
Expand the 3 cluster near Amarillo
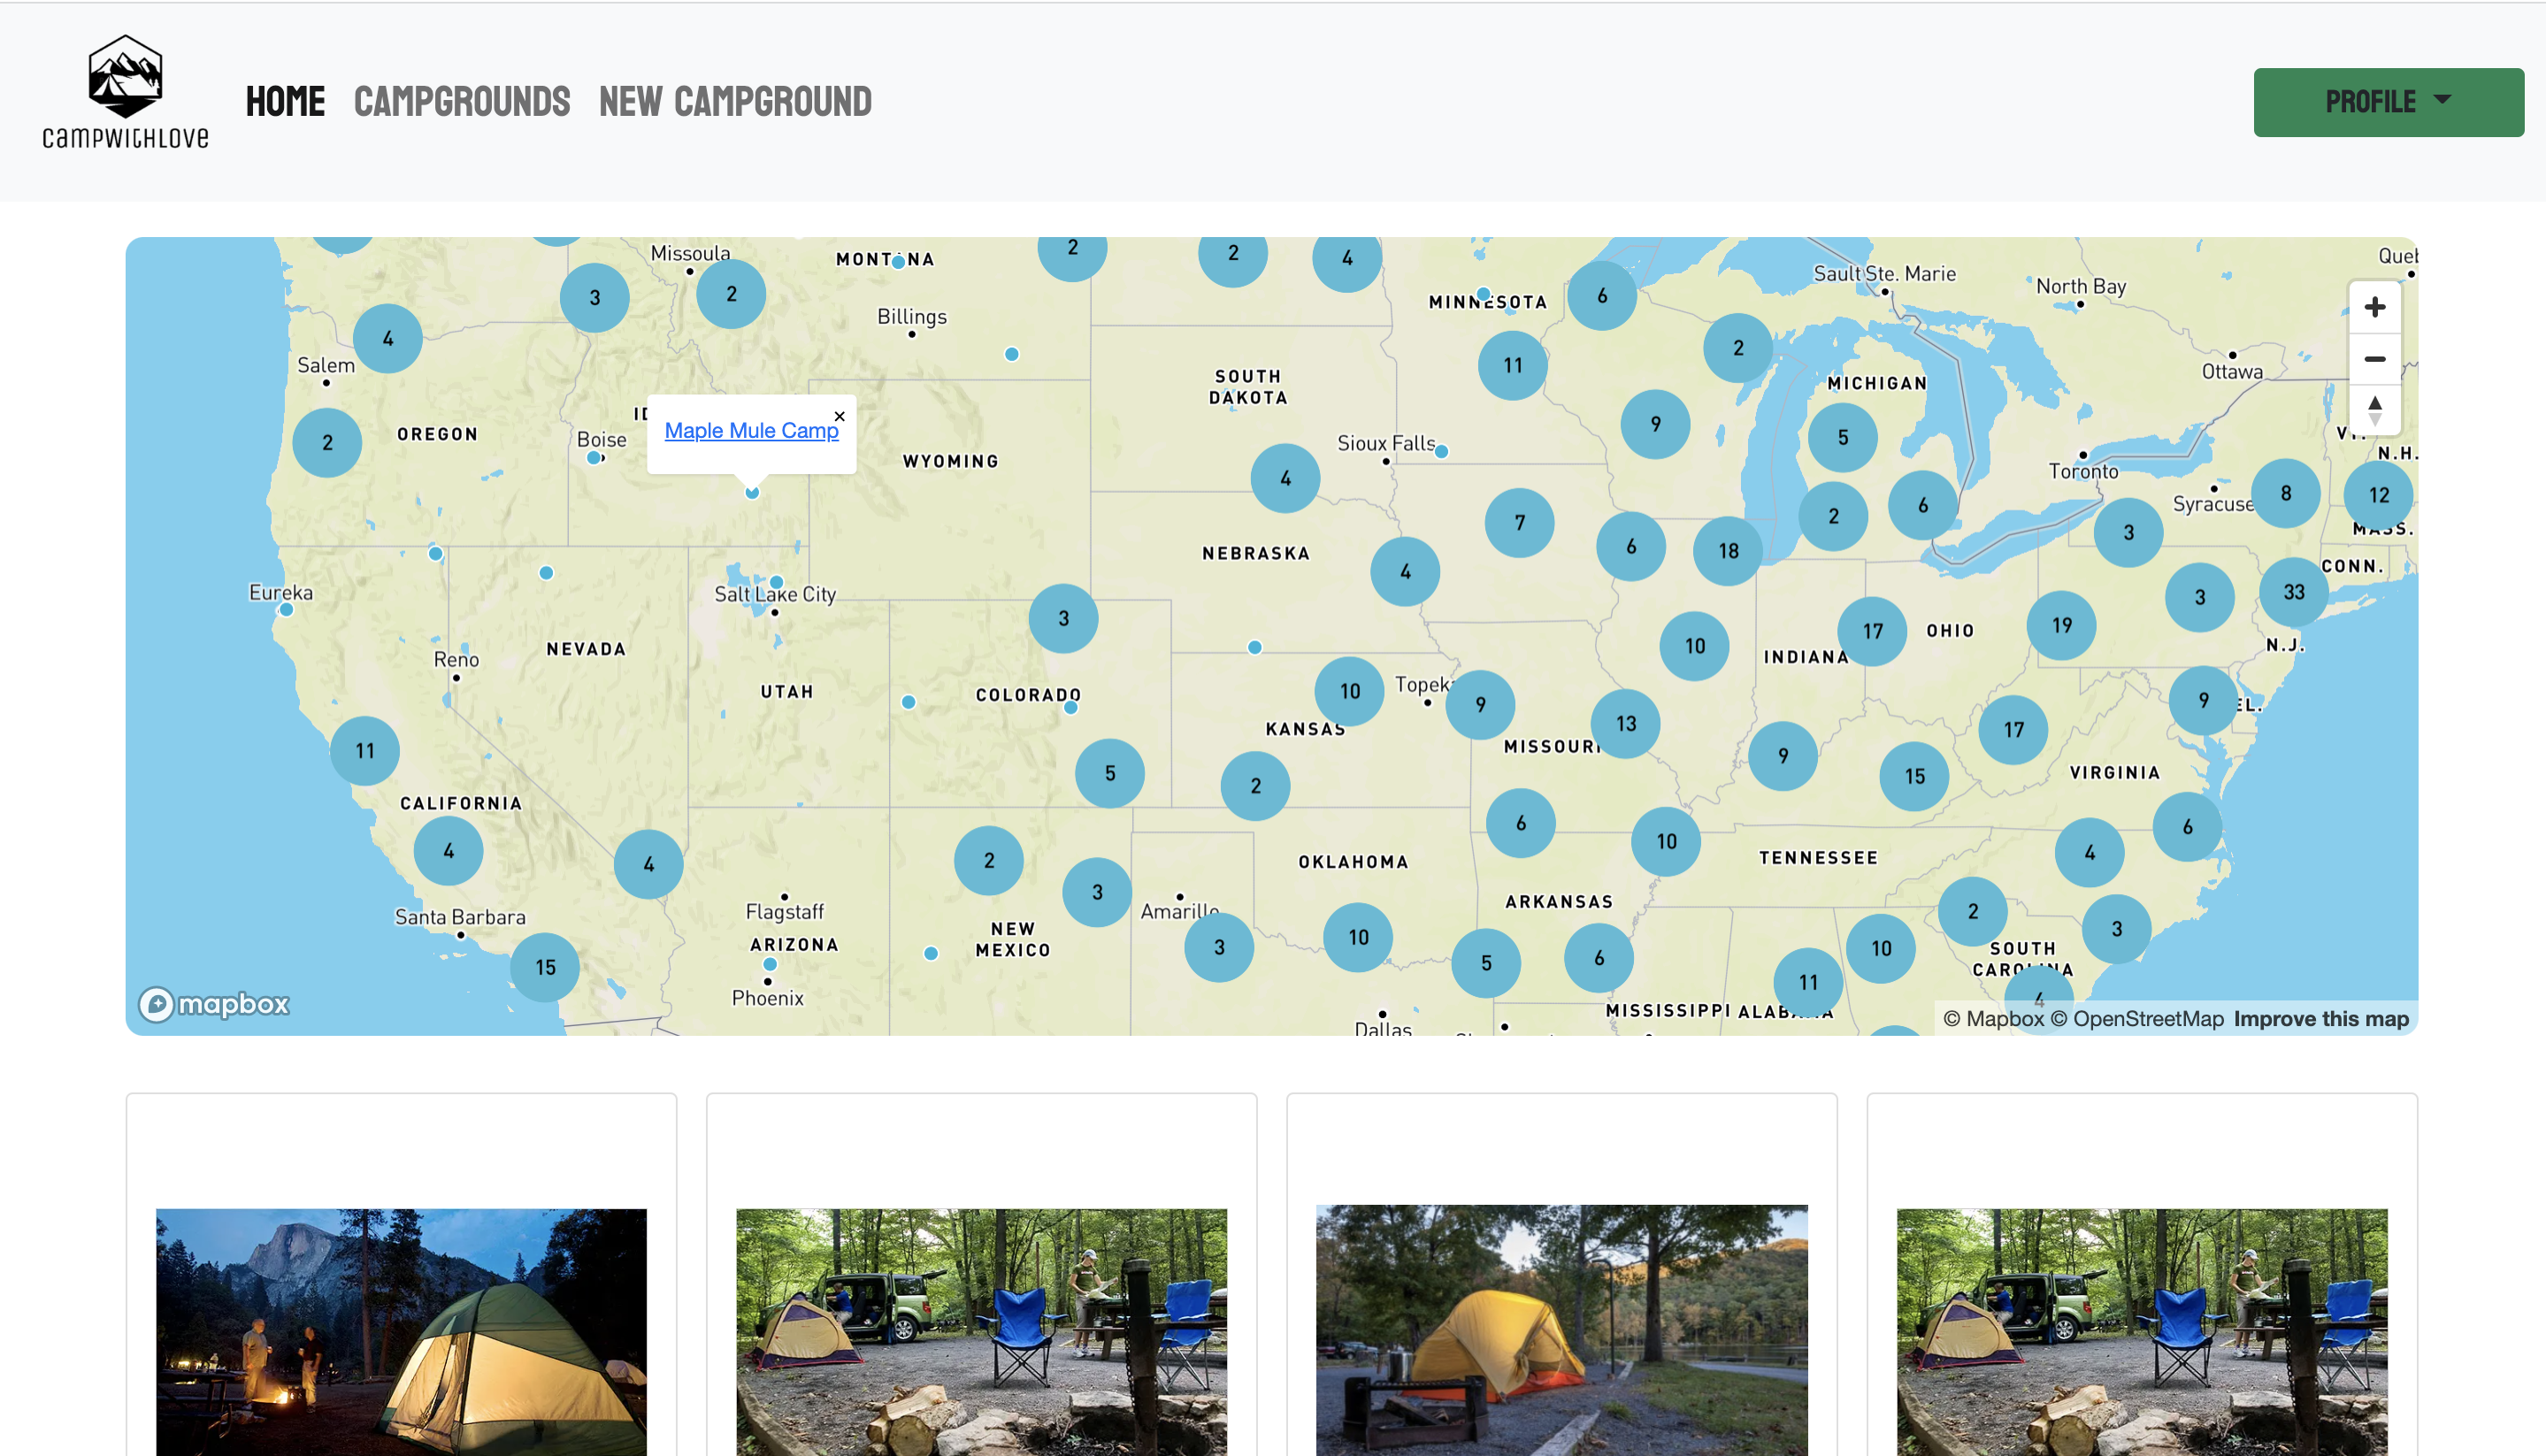coord(1219,947)
